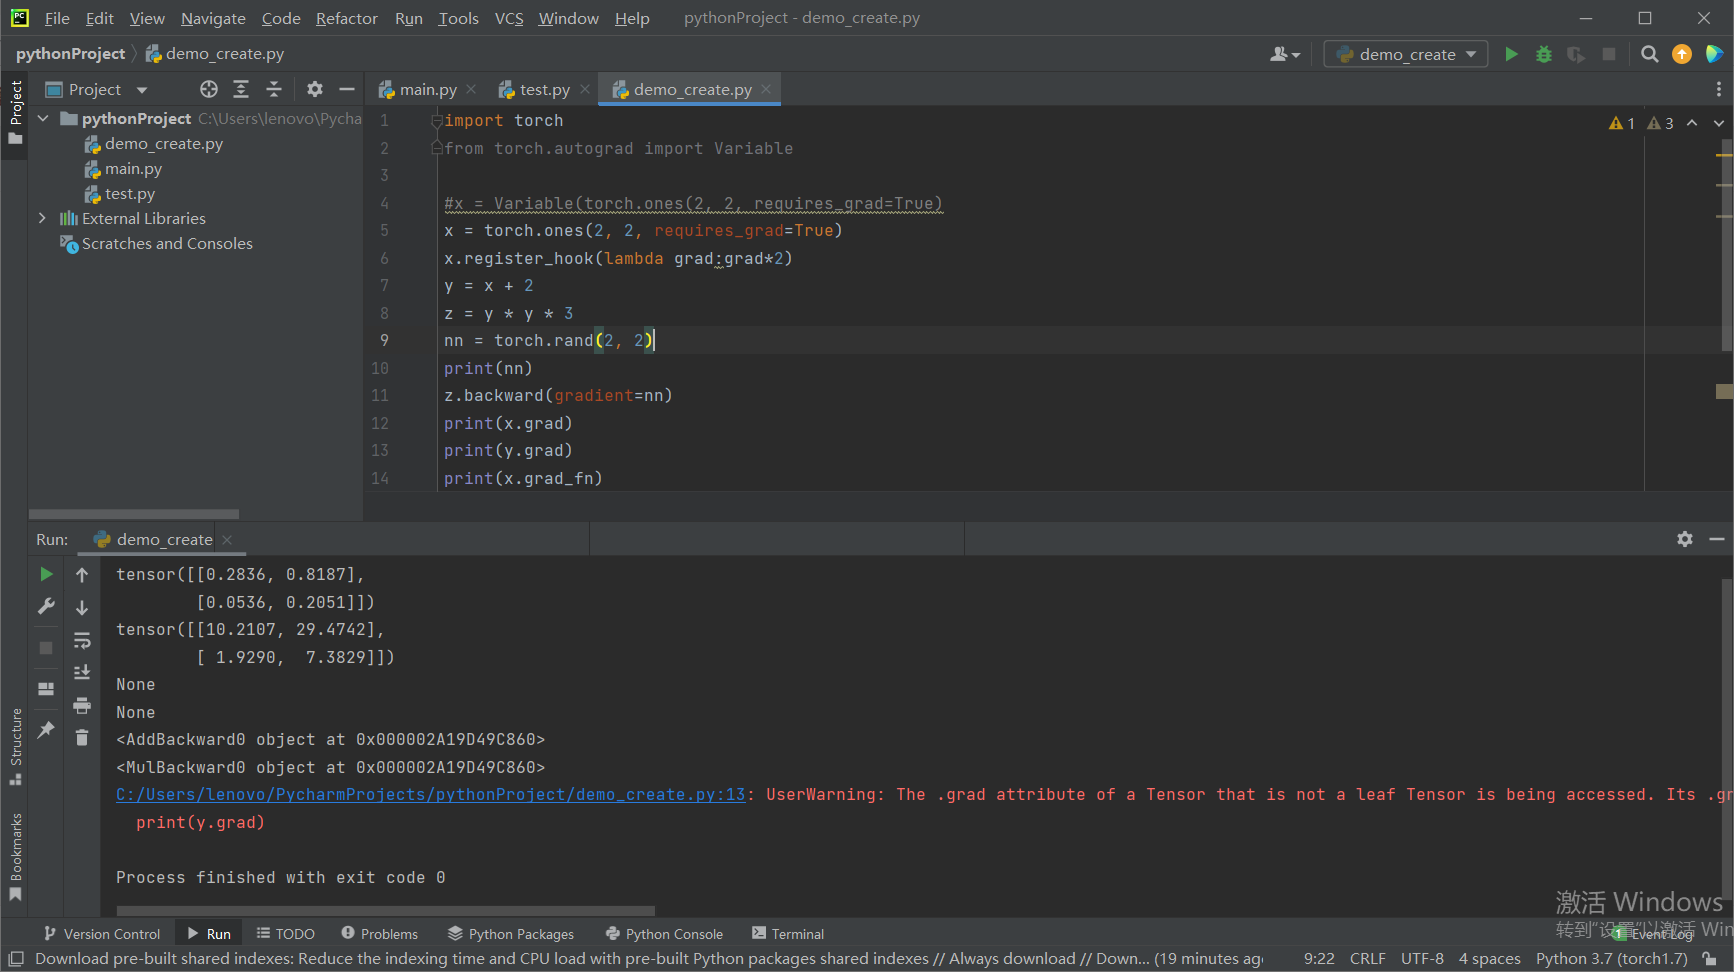
Task: Expand External Libraries node
Action: [43, 218]
